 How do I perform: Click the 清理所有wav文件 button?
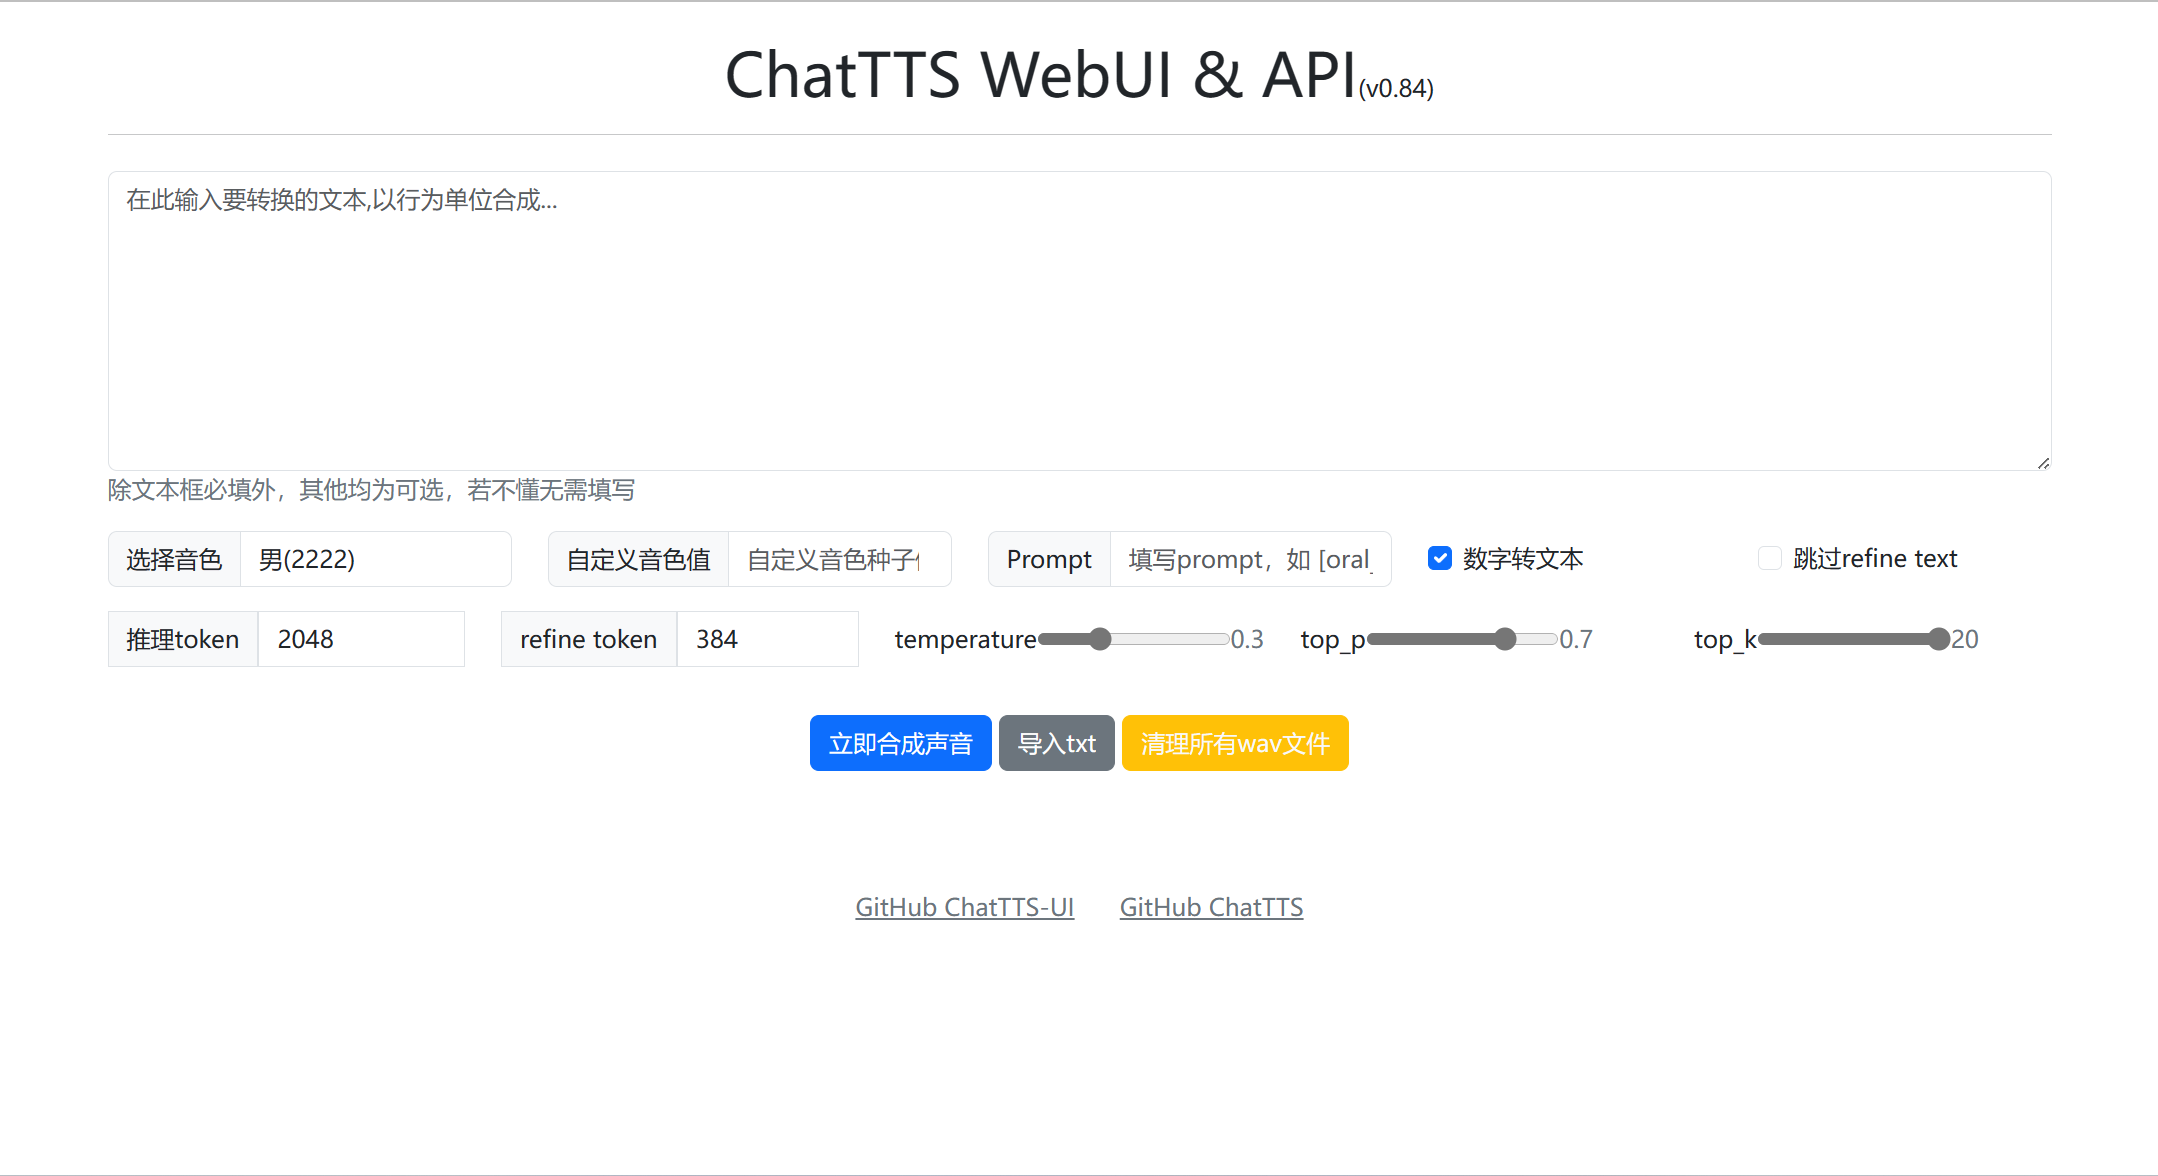(1235, 743)
